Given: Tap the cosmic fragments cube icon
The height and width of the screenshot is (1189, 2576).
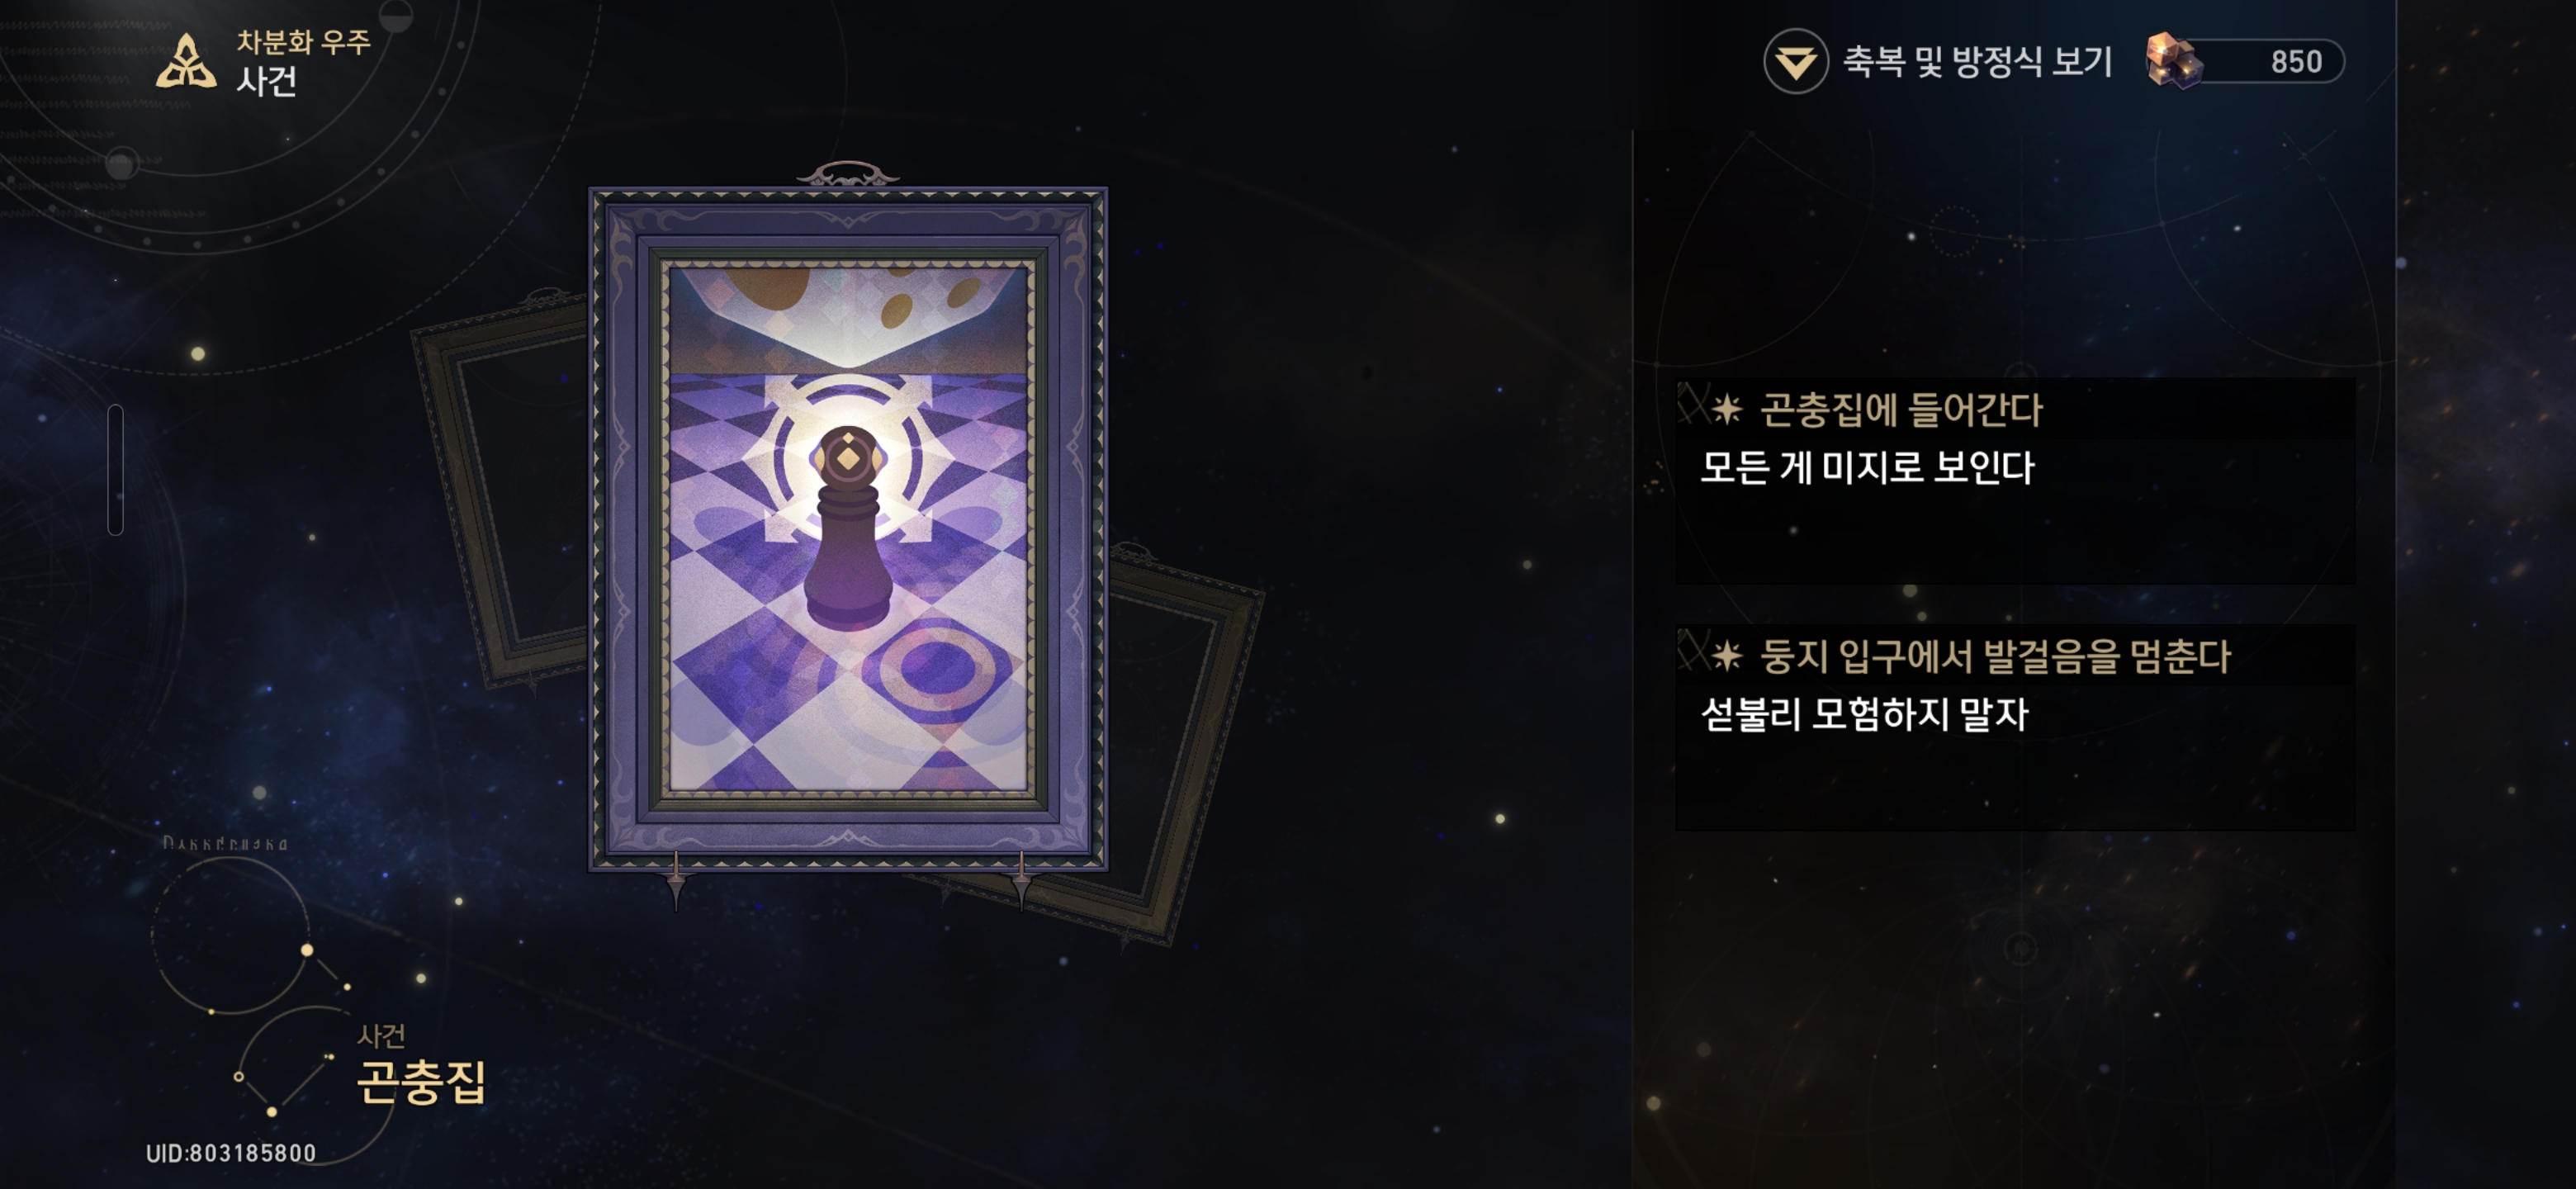Looking at the screenshot, I should click(2175, 61).
